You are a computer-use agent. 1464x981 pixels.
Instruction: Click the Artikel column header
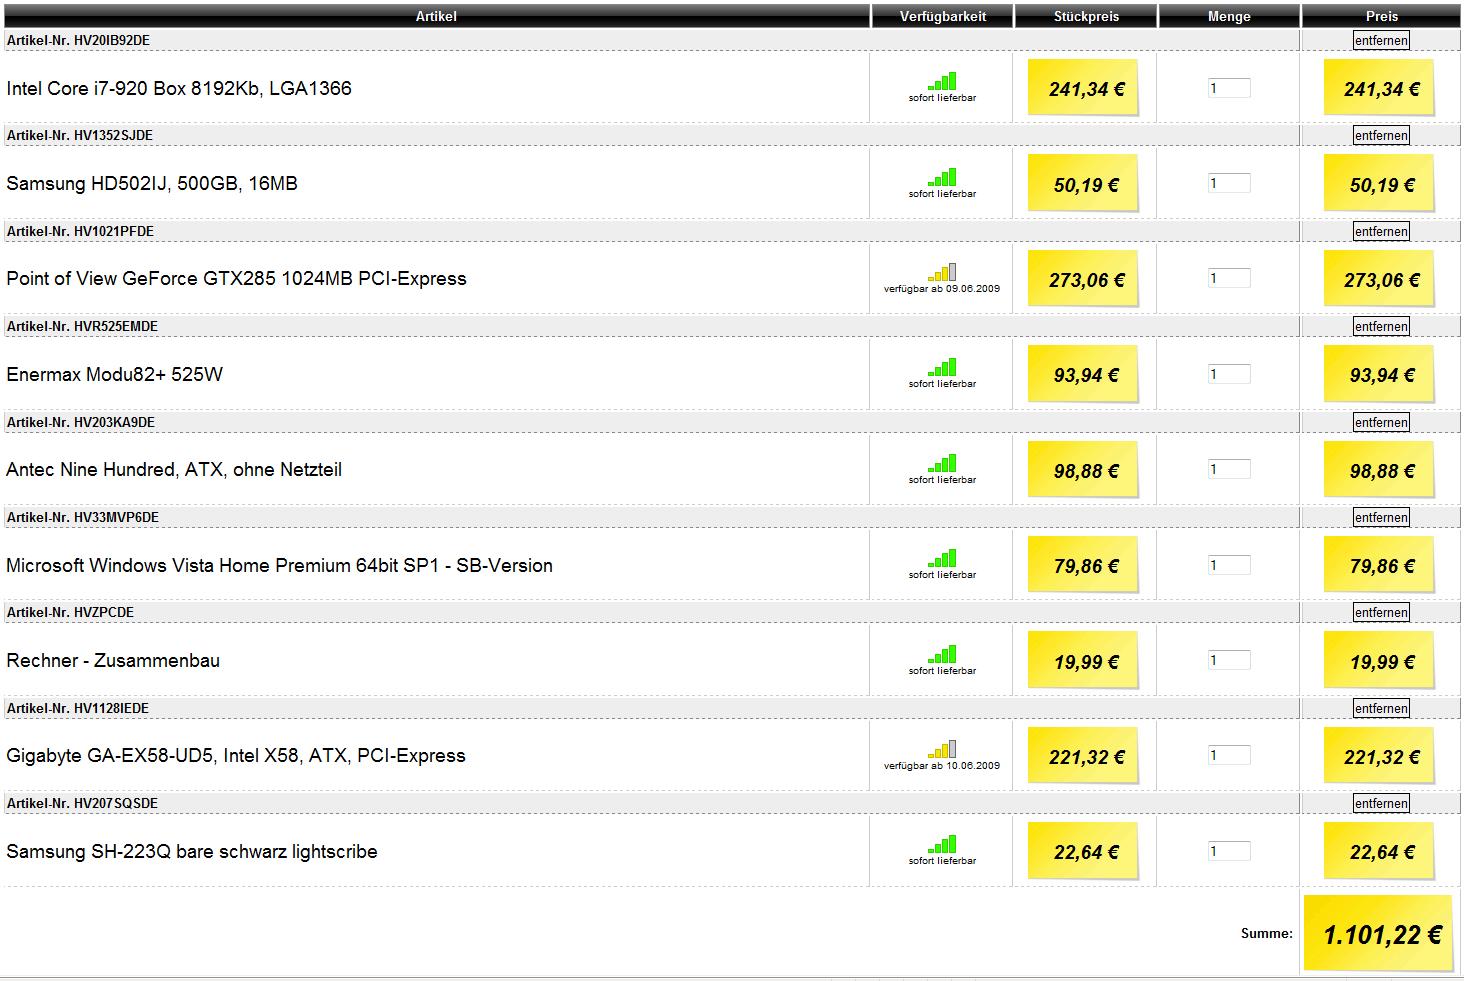(x=436, y=16)
